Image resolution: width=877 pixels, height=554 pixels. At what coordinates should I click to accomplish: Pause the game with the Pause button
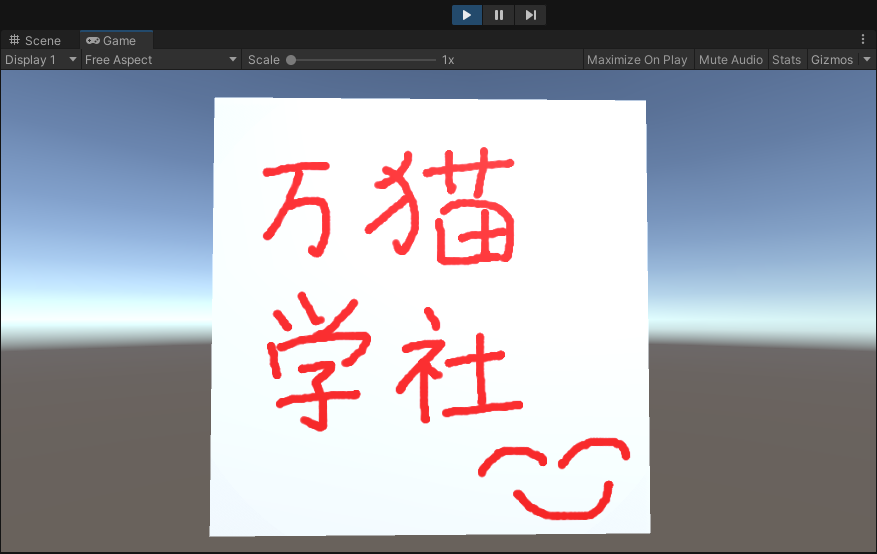pos(498,15)
